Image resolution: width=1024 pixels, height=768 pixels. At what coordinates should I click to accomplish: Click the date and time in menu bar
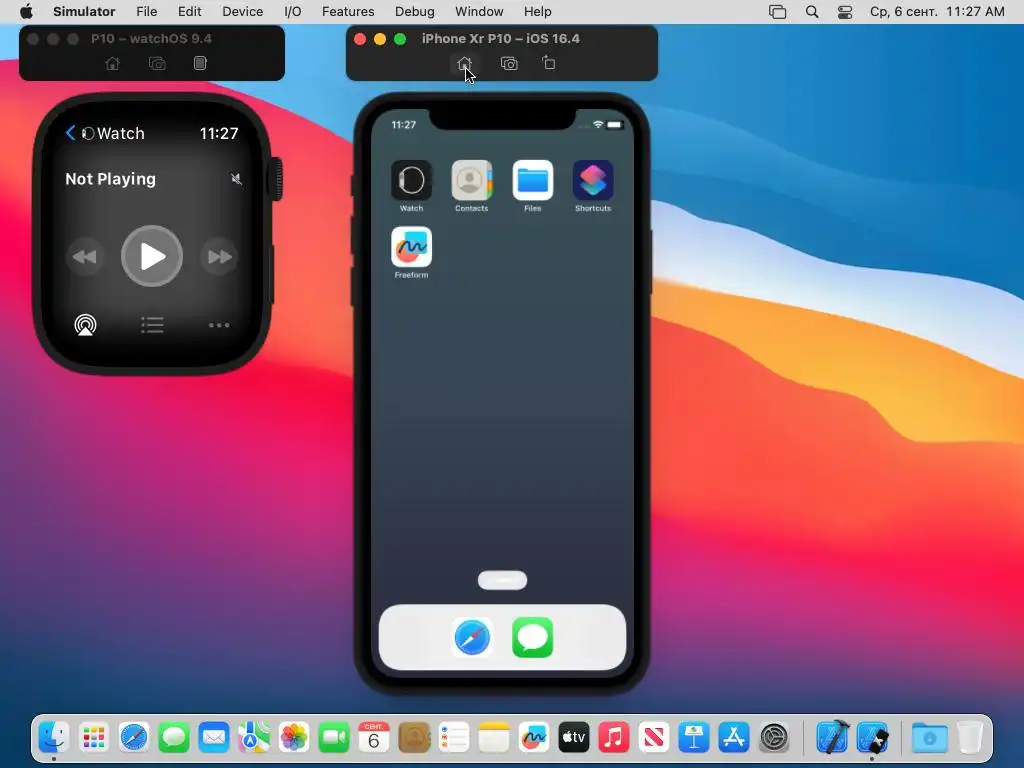[937, 12]
